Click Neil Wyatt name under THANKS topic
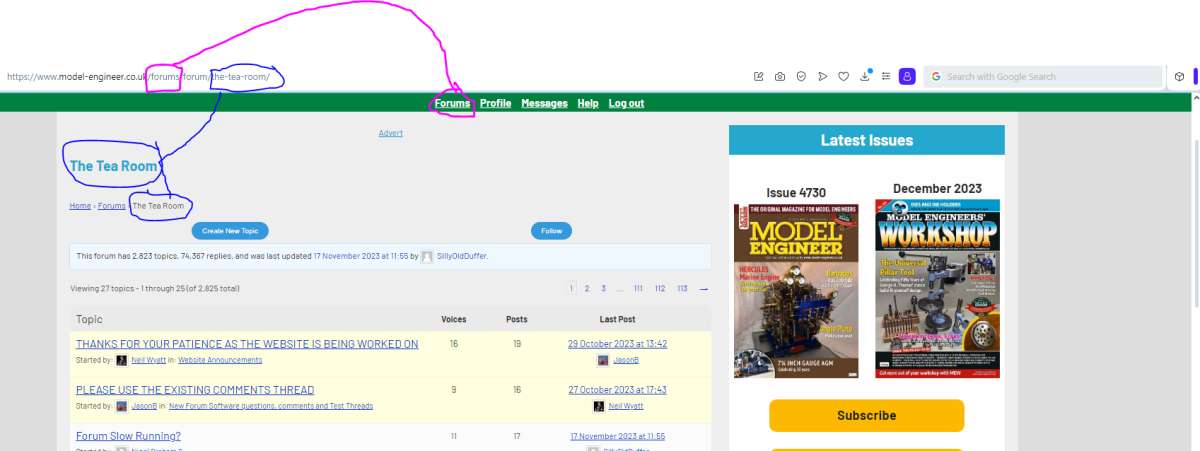The image size is (1200, 451). tap(147, 360)
